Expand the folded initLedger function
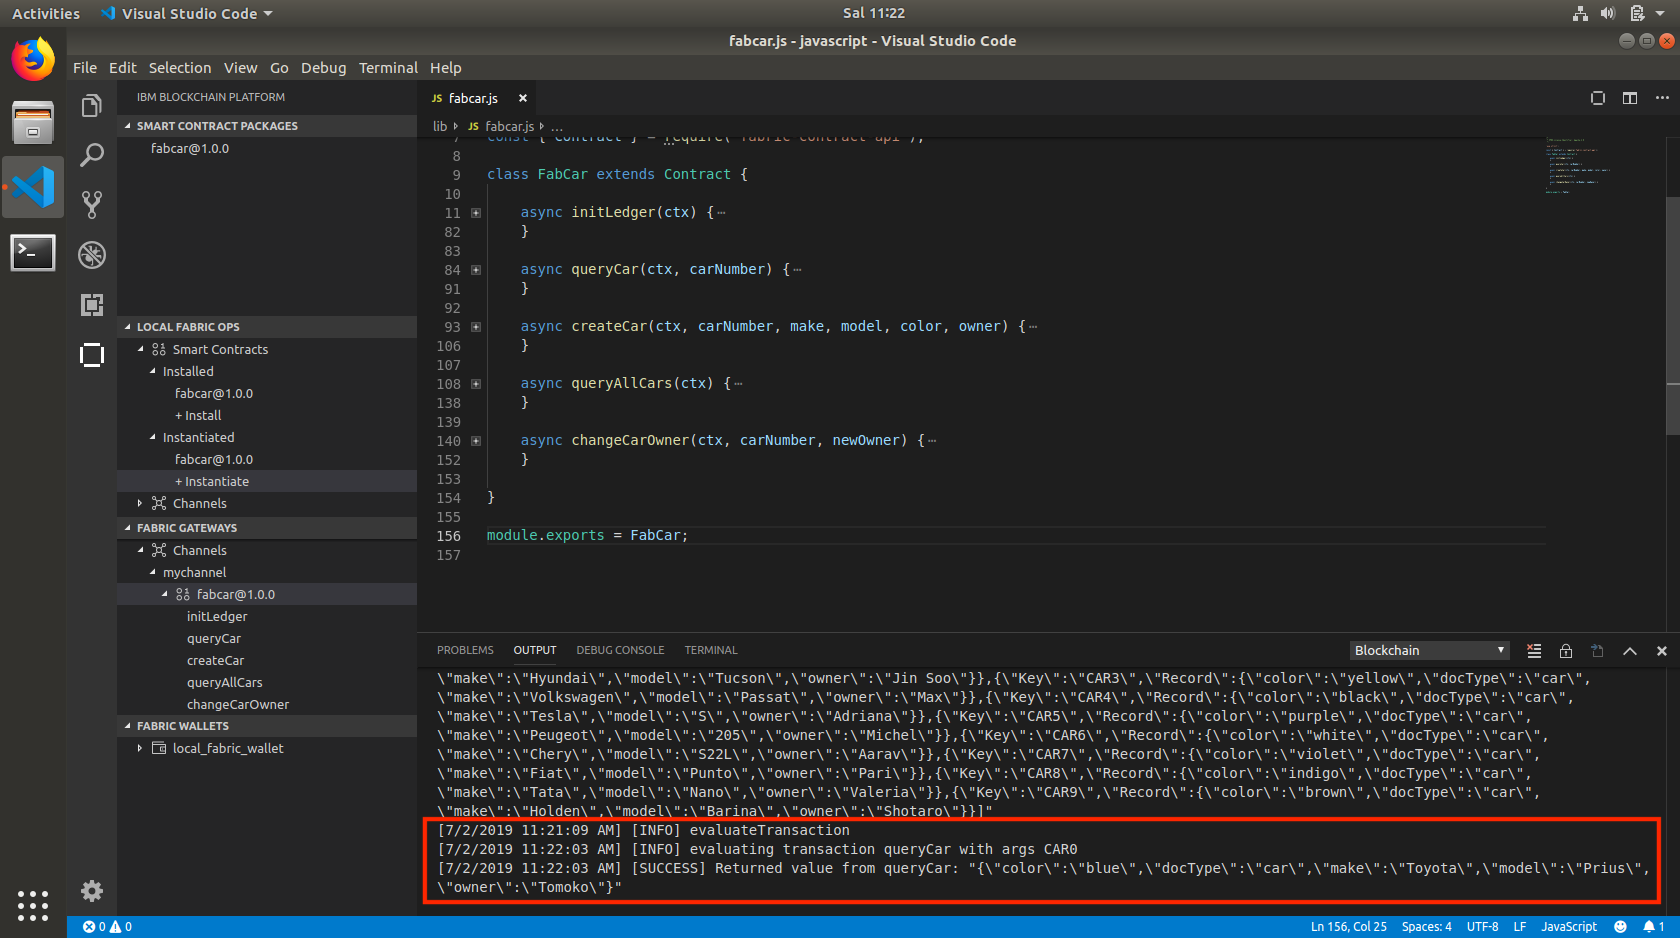The width and height of the screenshot is (1680, 938). (x=476, y=213)
